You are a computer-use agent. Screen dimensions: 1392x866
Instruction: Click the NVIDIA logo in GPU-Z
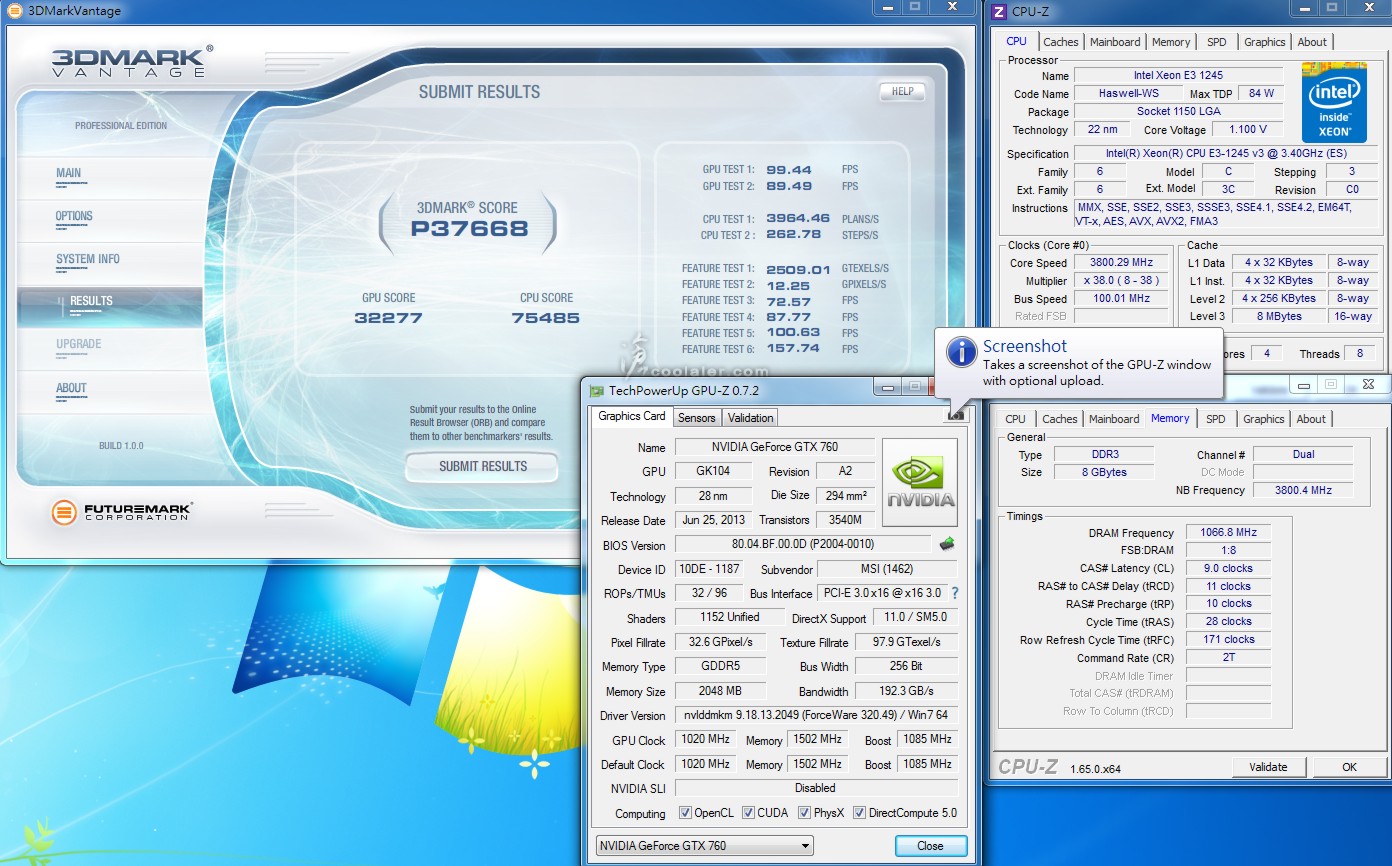click(x=920, y=482)
